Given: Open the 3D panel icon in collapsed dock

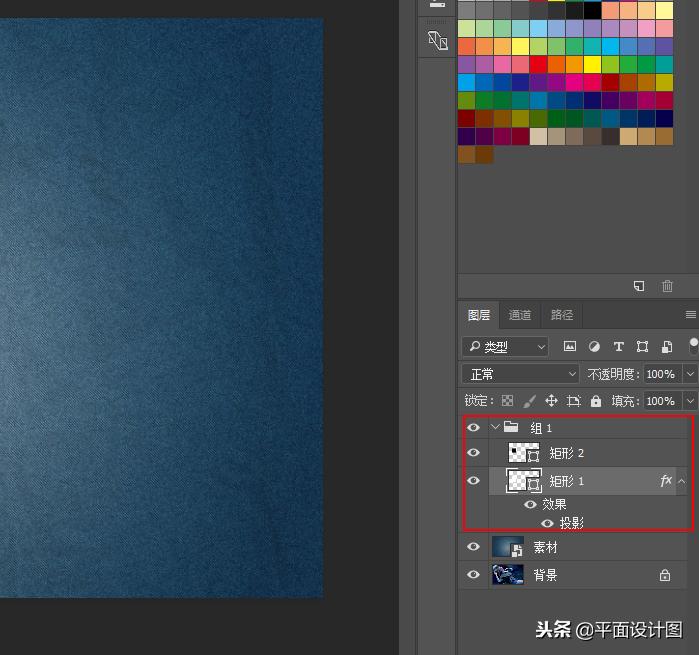Looking at the screenshot, I should click(x=438, y=41).
